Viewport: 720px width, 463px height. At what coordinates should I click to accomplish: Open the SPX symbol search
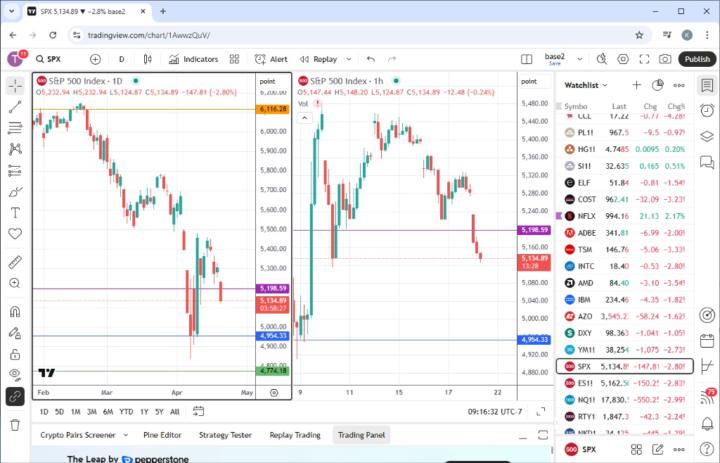pos(49,59)
